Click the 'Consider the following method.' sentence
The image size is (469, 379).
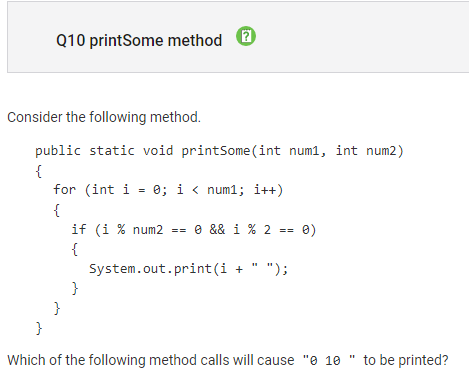(104, 117)
